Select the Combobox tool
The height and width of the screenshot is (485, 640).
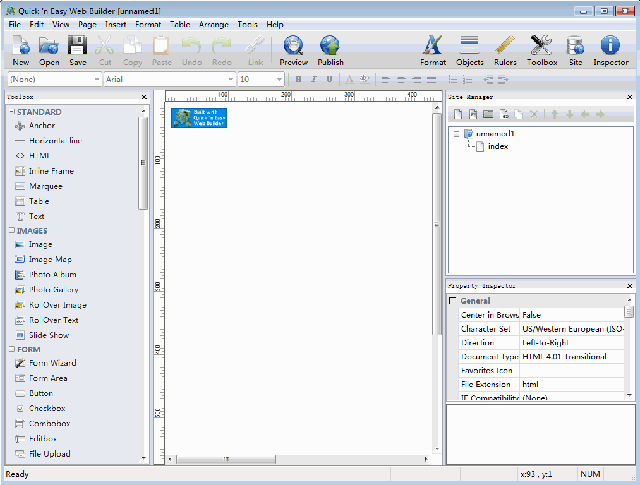click(x=42, y=423)
